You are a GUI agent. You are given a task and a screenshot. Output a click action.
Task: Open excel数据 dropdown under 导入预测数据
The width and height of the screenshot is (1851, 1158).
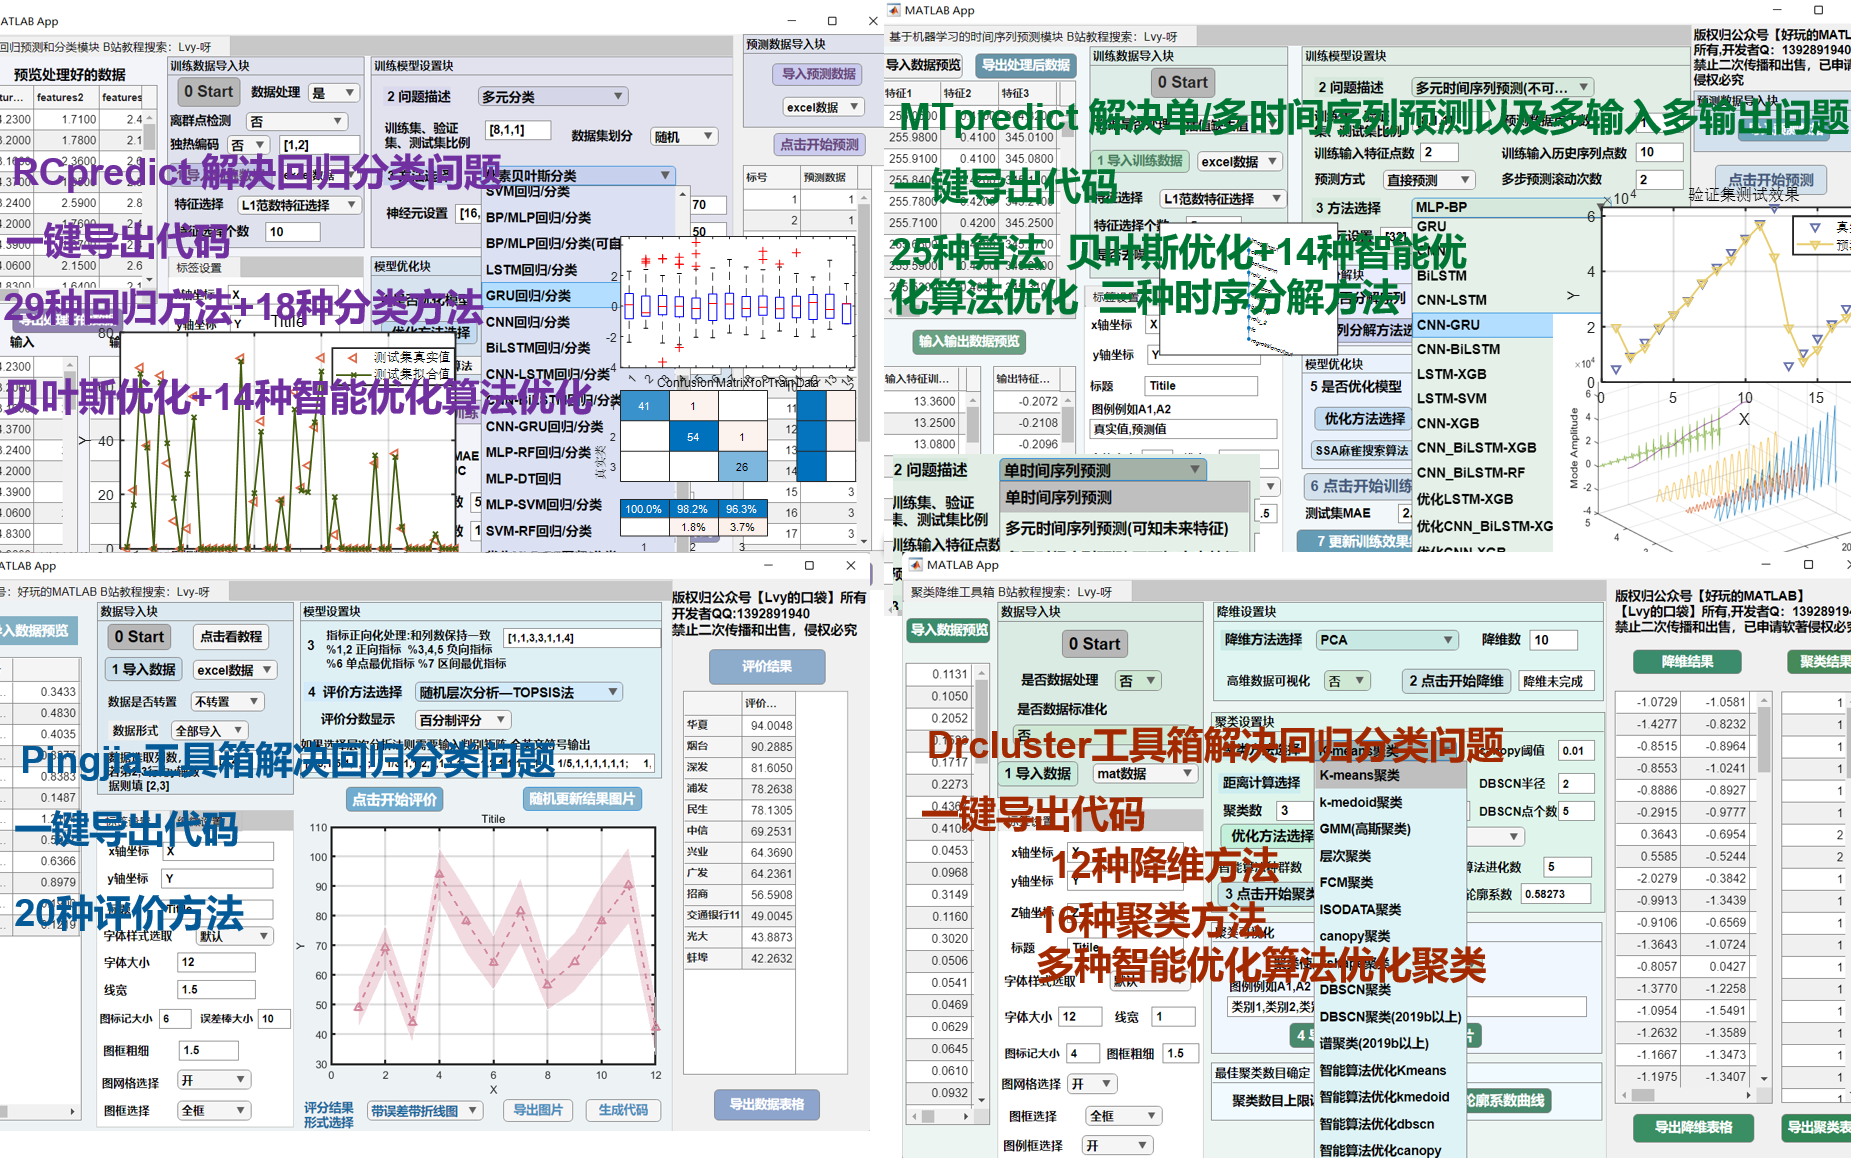coord(823,107)
